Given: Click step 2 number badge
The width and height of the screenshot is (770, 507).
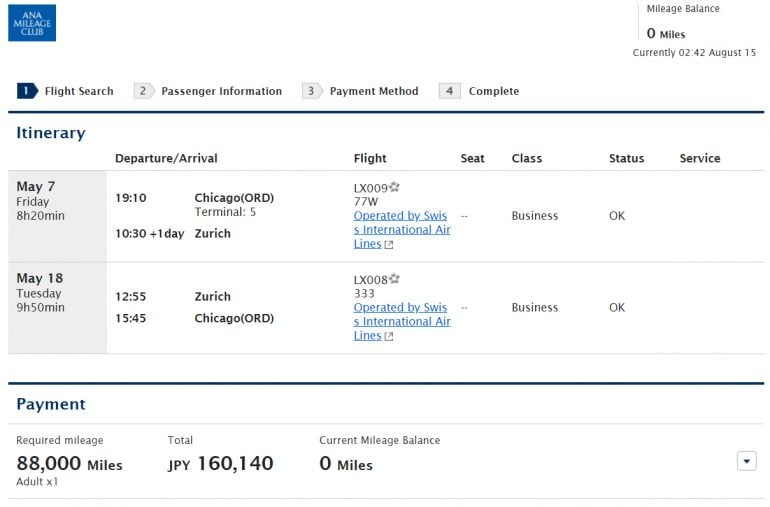Looking at the screenshot, I should 143,91.
